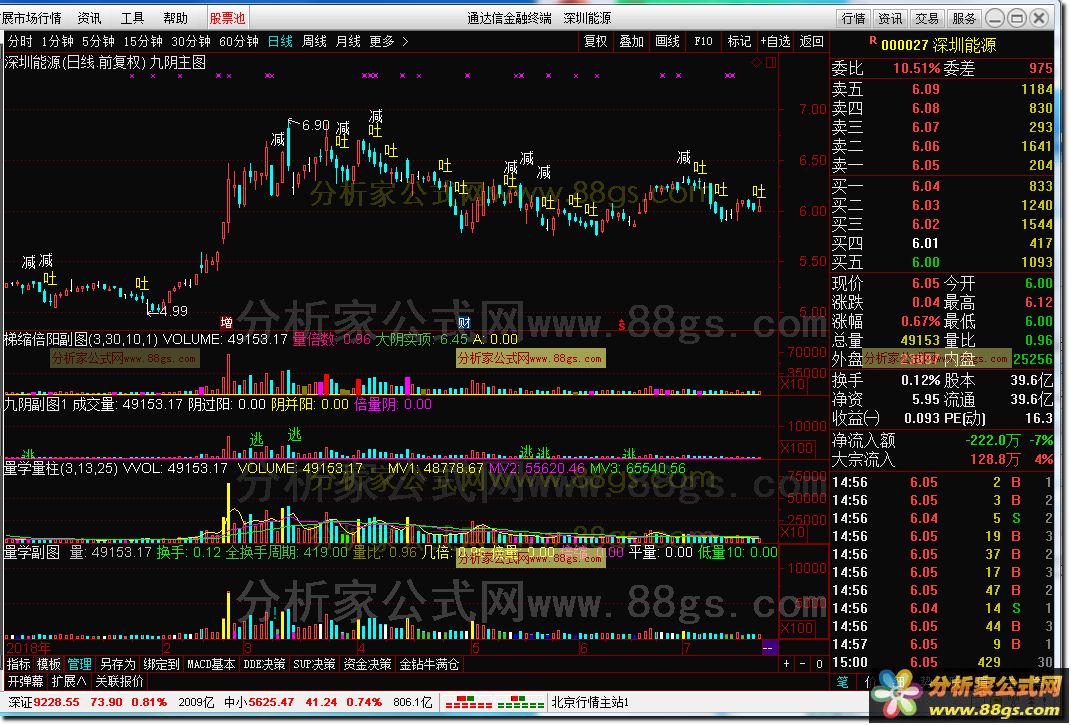Viewport: 1071px width, 725px height.
Task: Click the panel layout icon beside the diamond
Action: click(x=771, y=63)
